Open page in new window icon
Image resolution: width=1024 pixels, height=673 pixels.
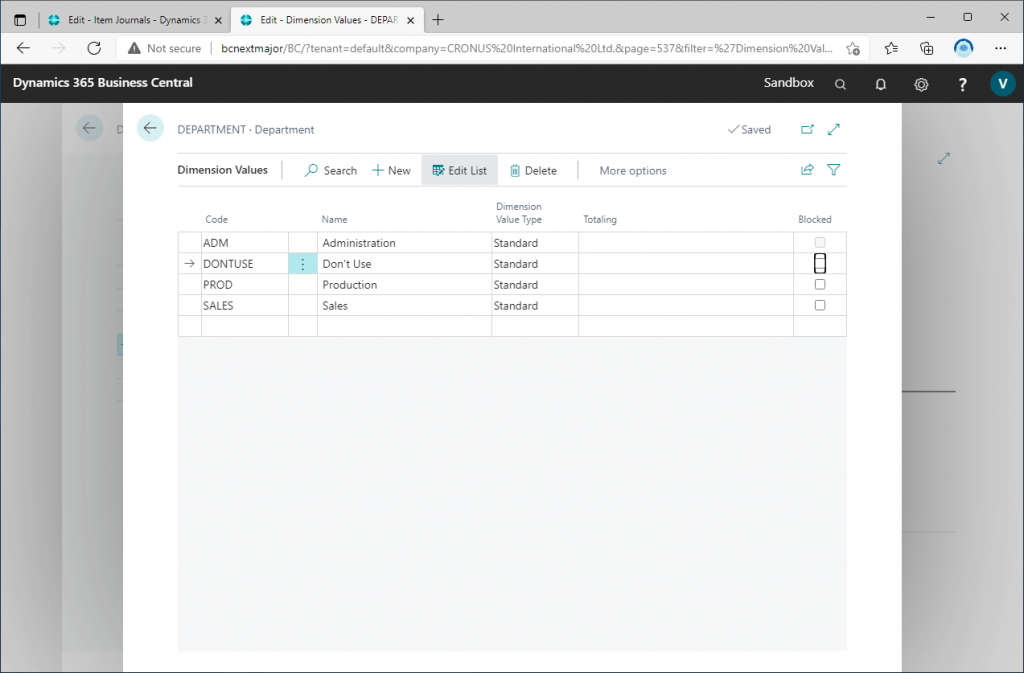[x=807, y=129]
